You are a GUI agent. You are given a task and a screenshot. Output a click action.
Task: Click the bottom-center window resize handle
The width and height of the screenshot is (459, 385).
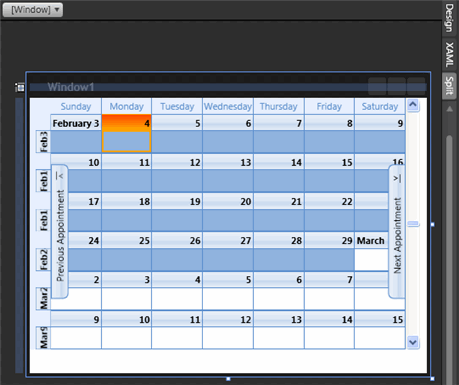[x=228, y=379]
